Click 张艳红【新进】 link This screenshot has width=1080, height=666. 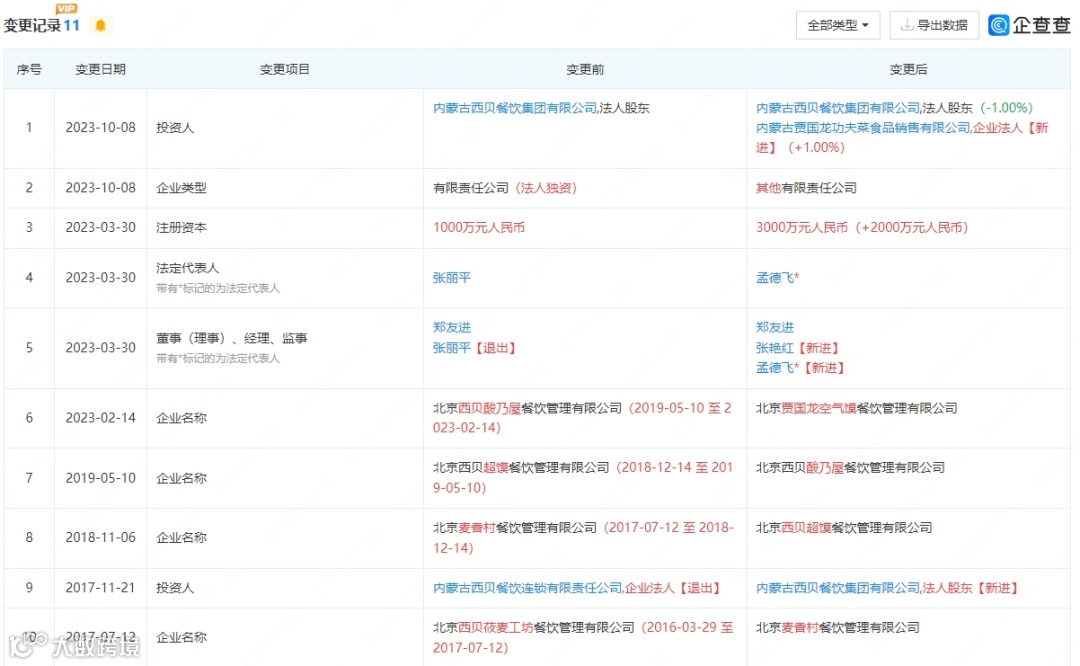click(x=798, y=348)
